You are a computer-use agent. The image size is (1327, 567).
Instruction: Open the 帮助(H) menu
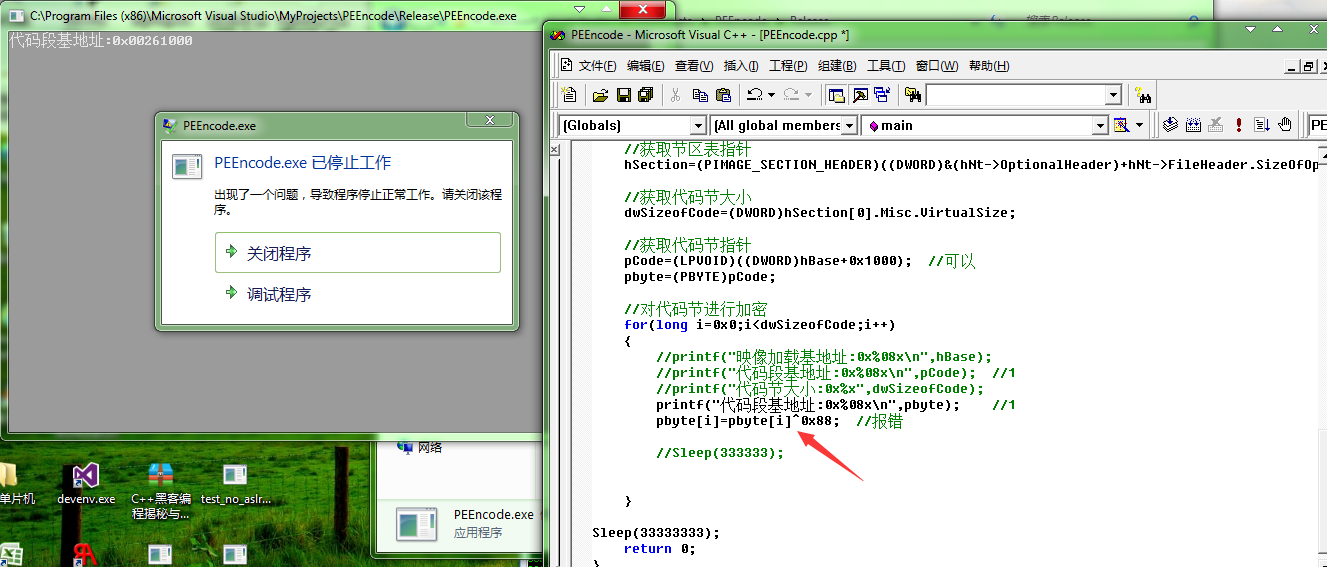(989, 66)
